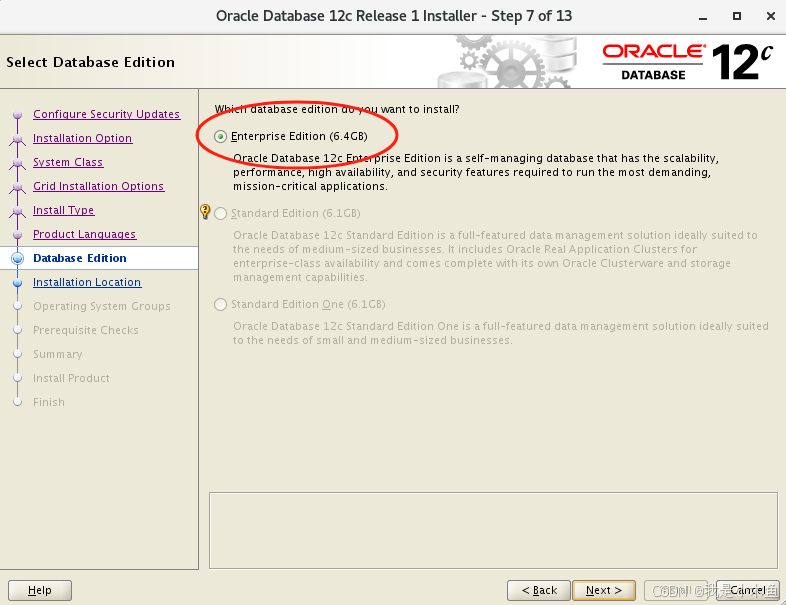Go to the Installation Option step
The width and height of the screenshot is (786, 605).
[x=83, y=138]
